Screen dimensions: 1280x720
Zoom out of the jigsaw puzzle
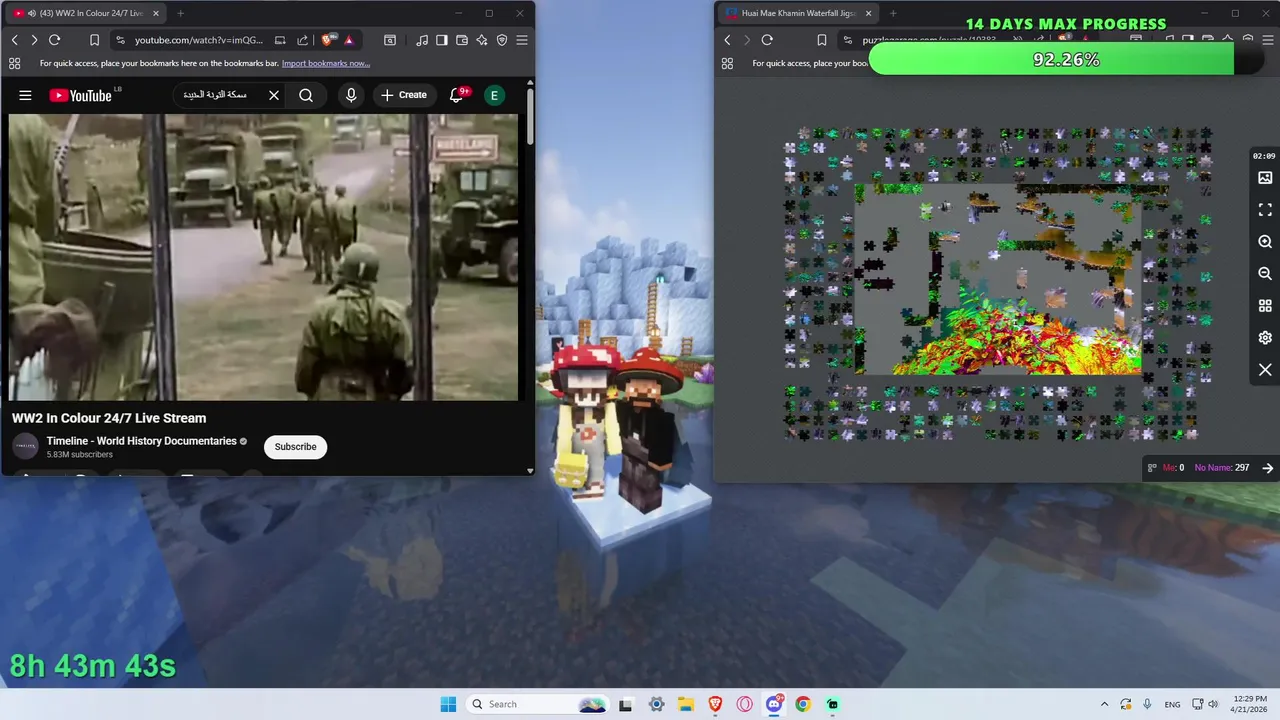(1265, 274)
